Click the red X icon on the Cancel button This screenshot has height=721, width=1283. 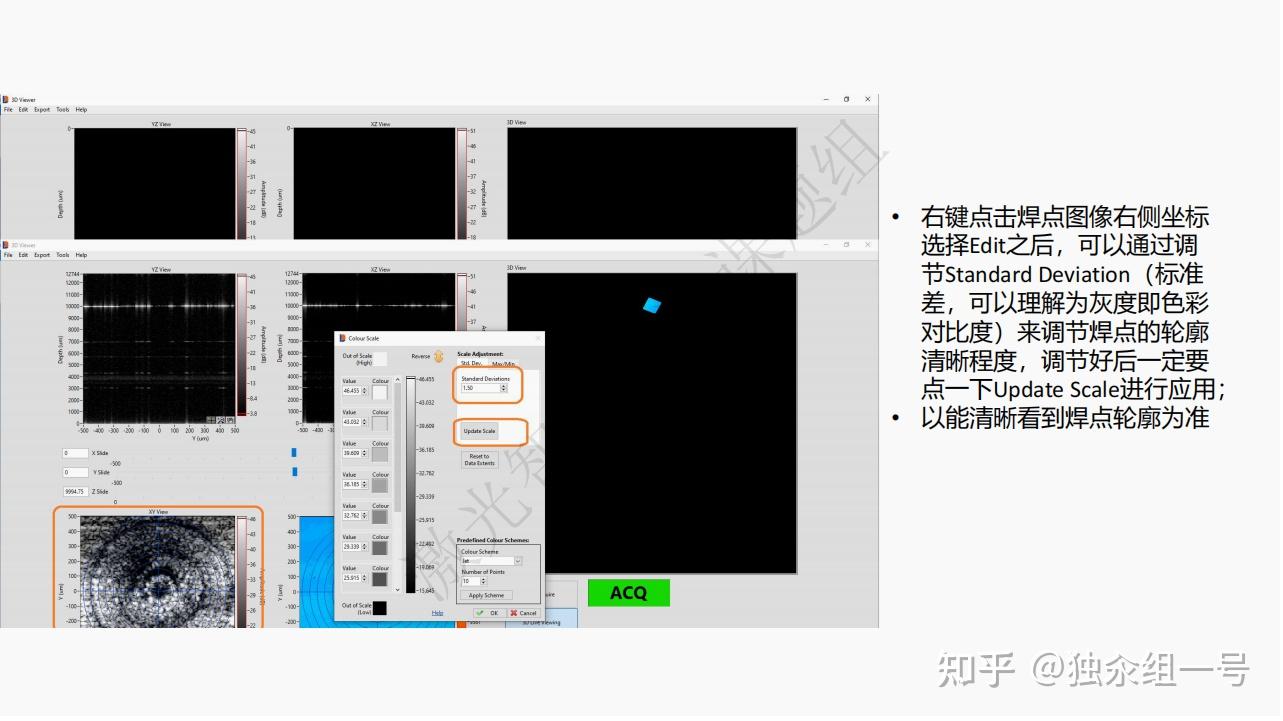[x=515, y=613]
